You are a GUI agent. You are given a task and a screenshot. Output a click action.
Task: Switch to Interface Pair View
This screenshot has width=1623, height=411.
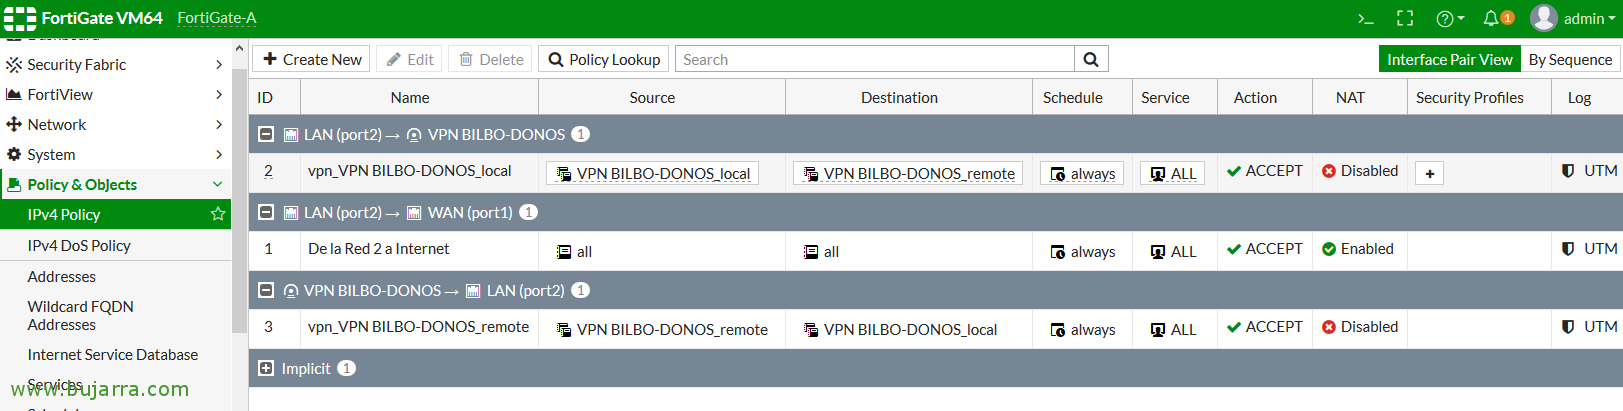pos(1449,60)
